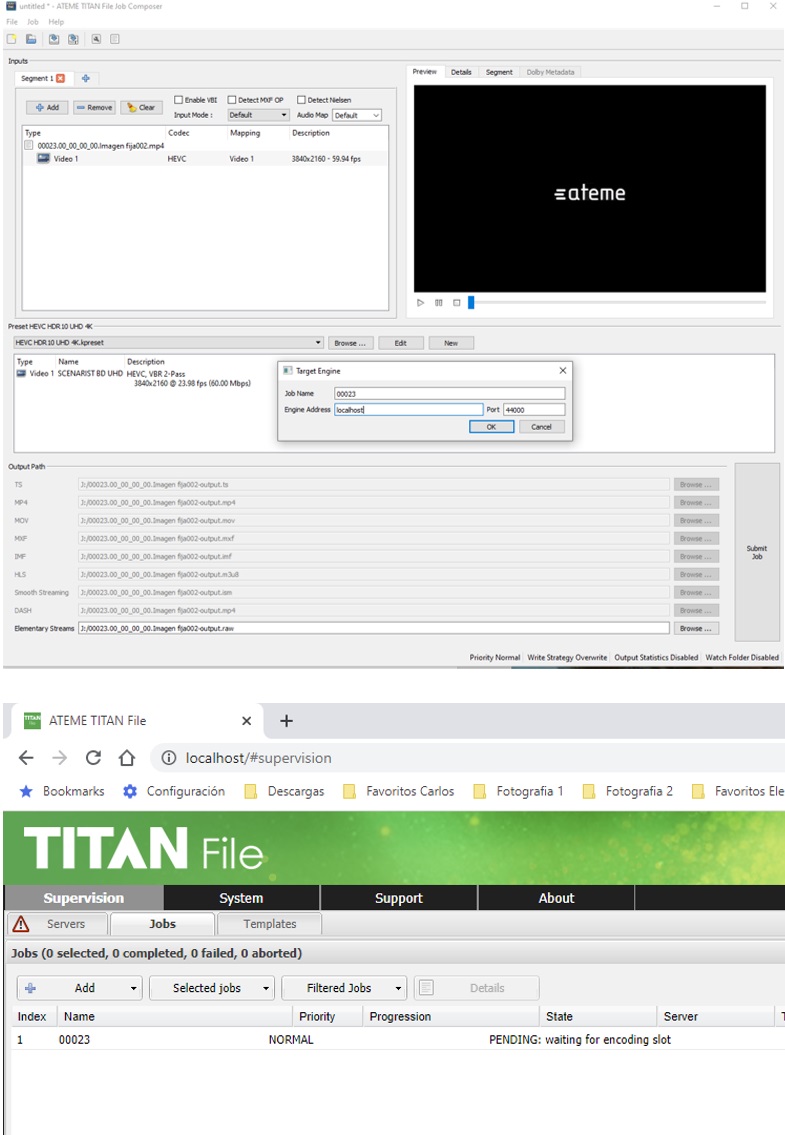Viewport: 785px width, 1135px height.
Task: Go back in the browser
Action: coord(26,758)
